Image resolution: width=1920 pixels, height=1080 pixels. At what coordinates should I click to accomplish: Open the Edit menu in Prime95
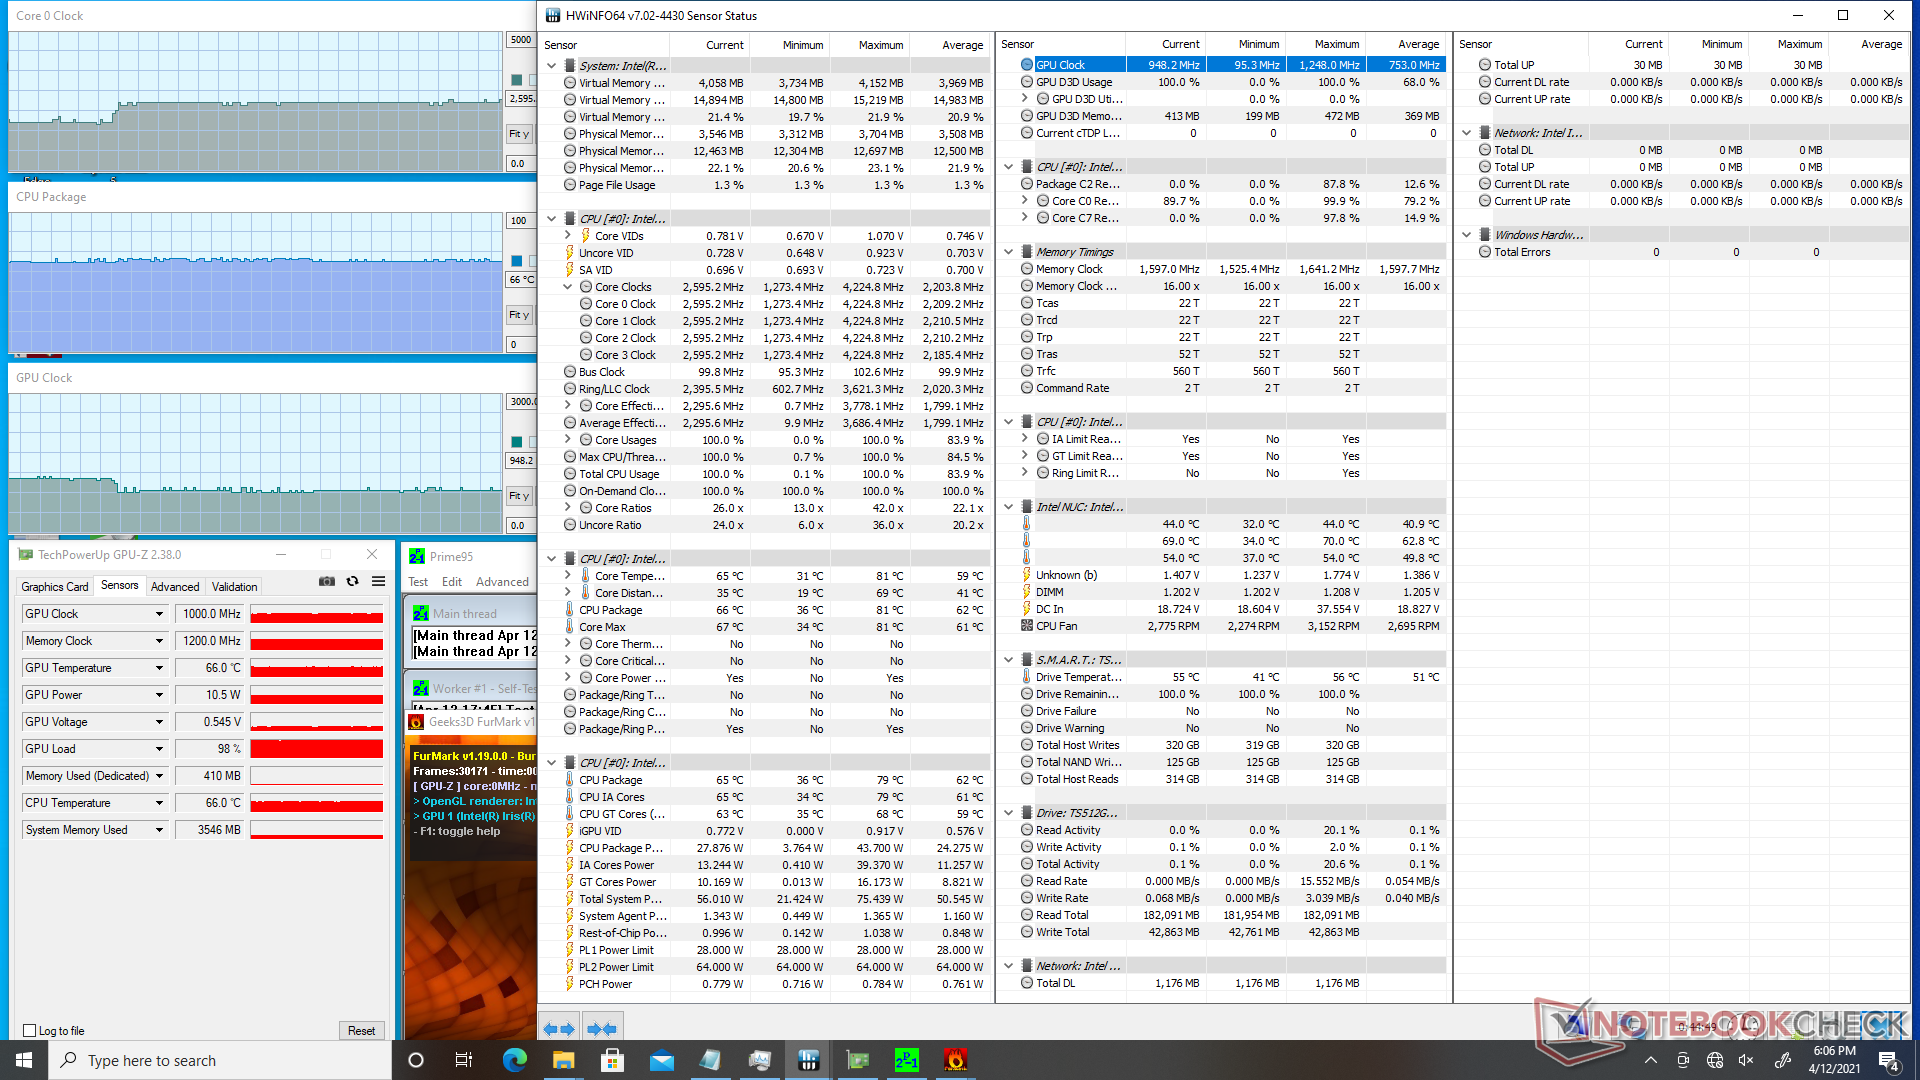click(452, 582)
